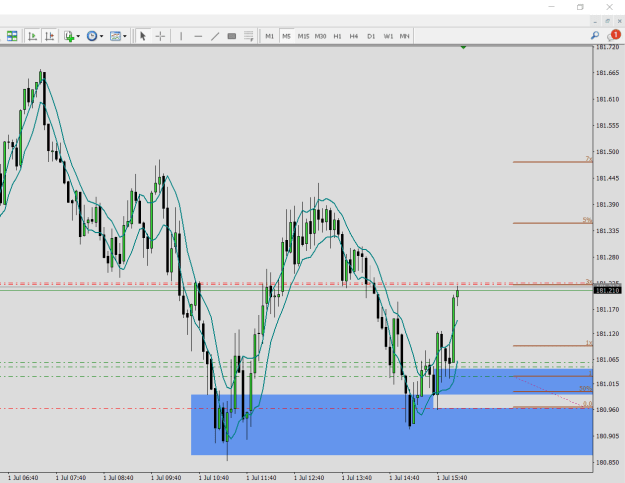Switch chart to H1 timeframe
Viewport: 625px width, 483px height.
point(337,36)
